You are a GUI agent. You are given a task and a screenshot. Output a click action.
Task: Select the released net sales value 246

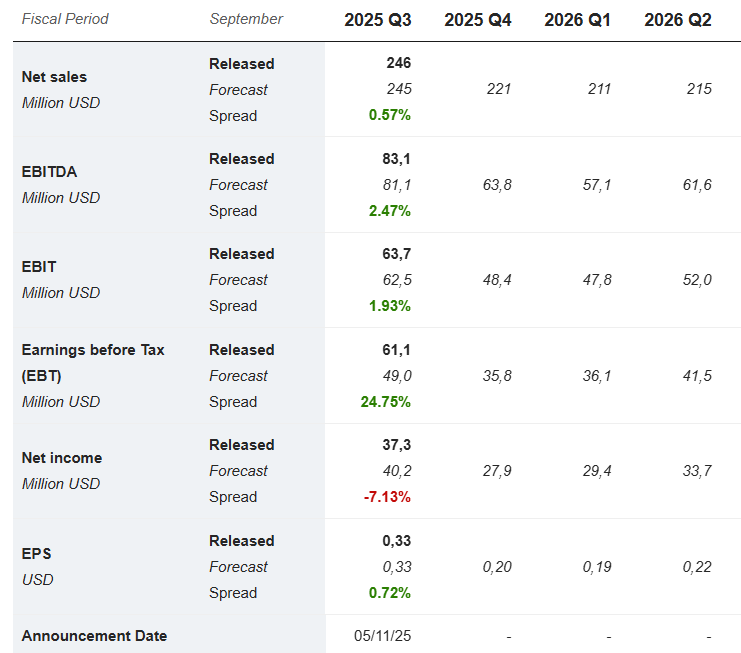398,63
